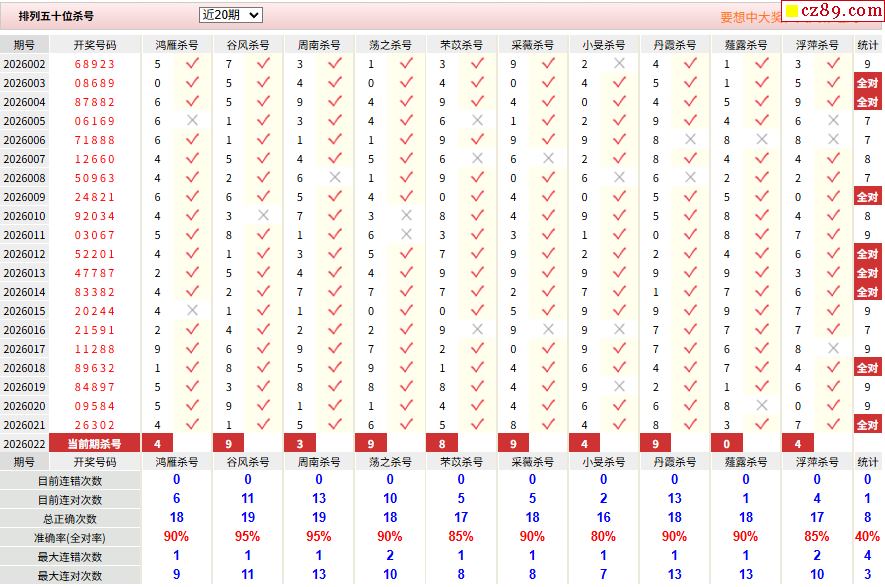Click the X mark under 丹霞杀号 in row 2026008

[x=690, y=177]
